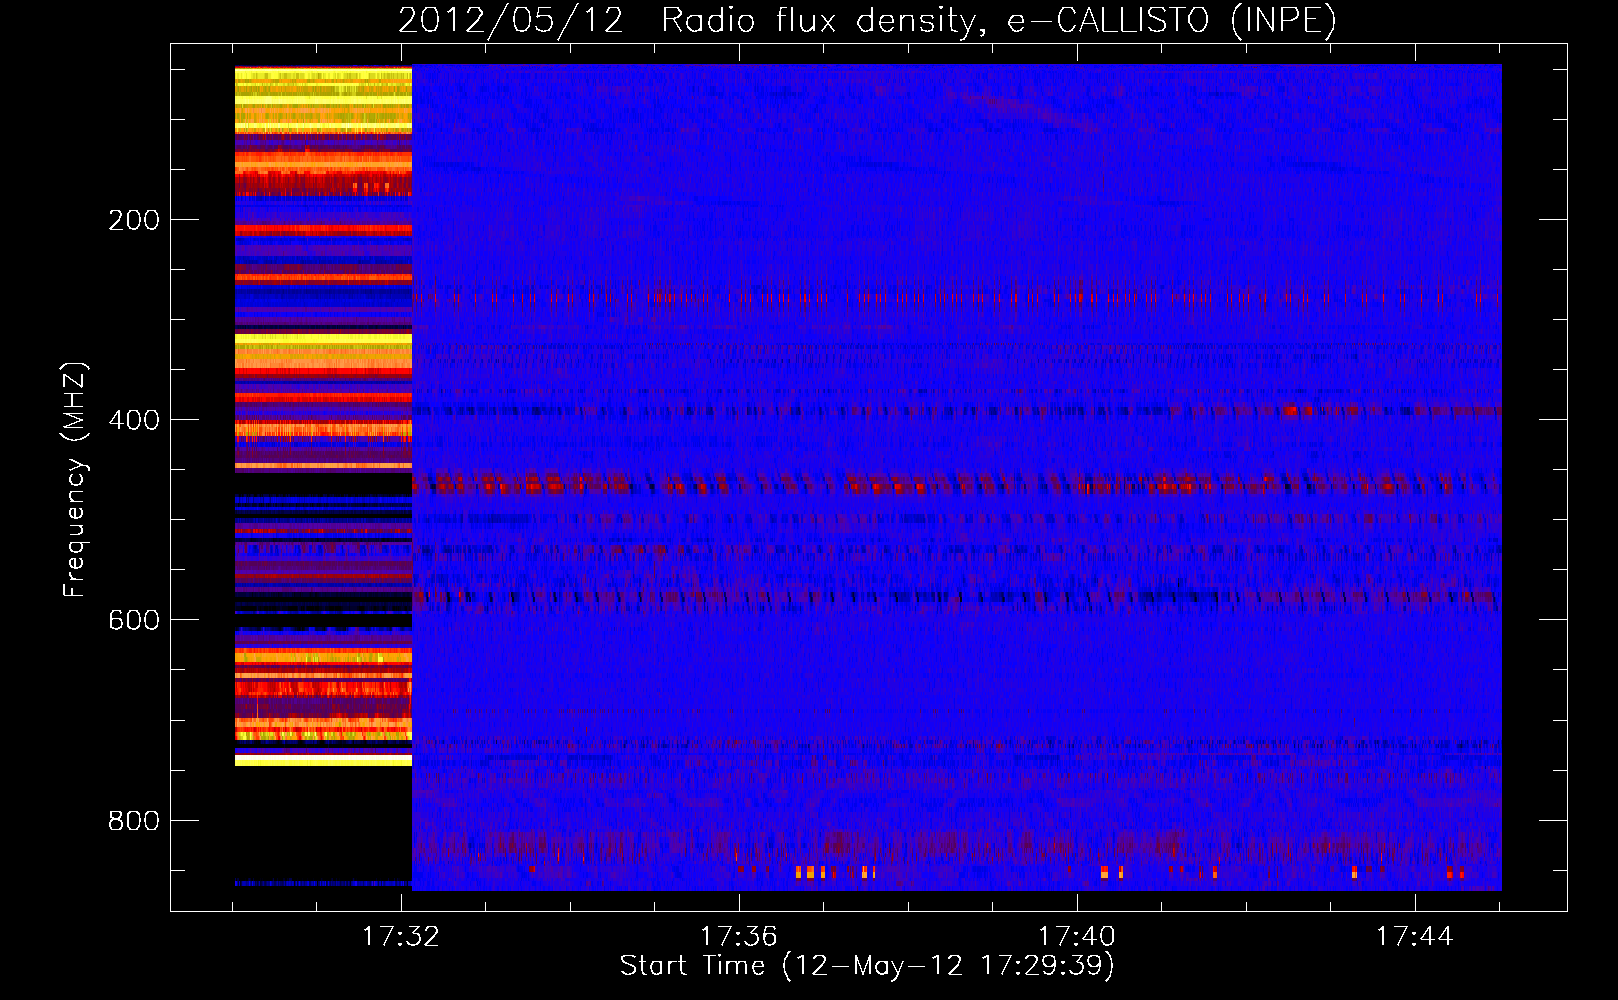The height and width of the screenshot is (1000, 1618).
Task: Click the 17:36 time tick label
Action: click(x=738, y=937)
